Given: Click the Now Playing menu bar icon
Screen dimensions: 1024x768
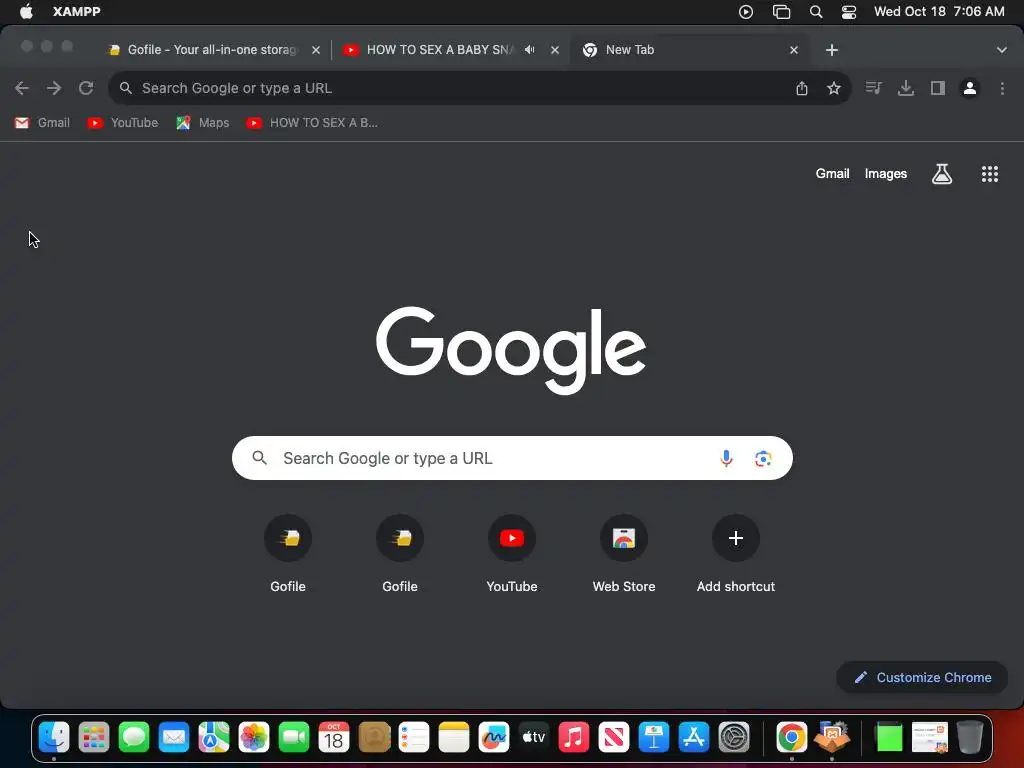Looking at the screenshot, I should click(745, 12).
